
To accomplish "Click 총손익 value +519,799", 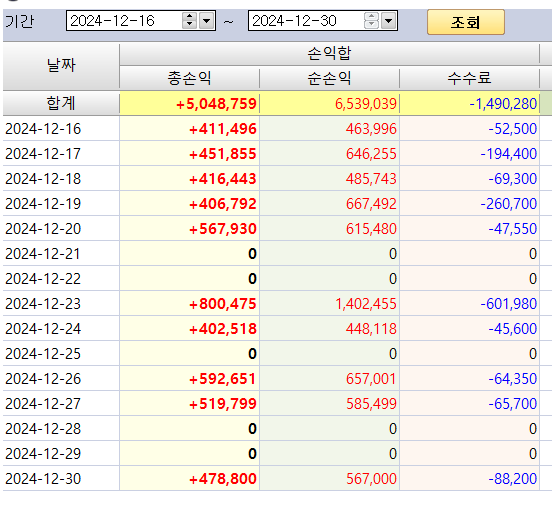I will [x=223, y=404].
